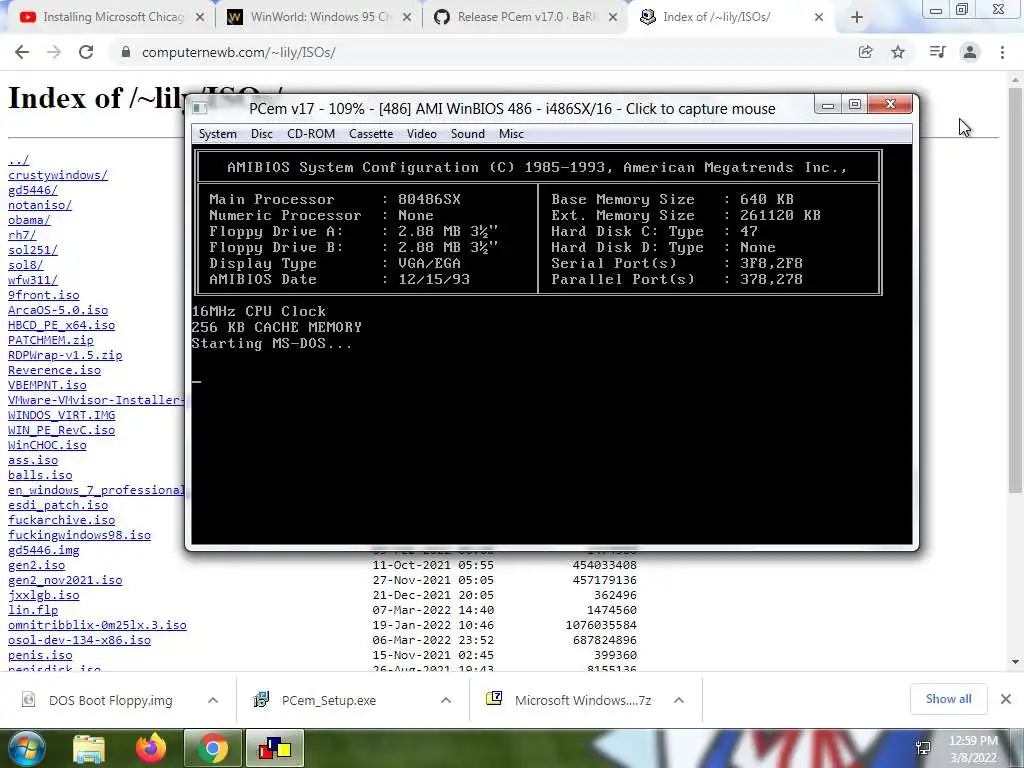Download RDPWrap-v1.5.zip link
1024x768 pixels.
[65, 355]
